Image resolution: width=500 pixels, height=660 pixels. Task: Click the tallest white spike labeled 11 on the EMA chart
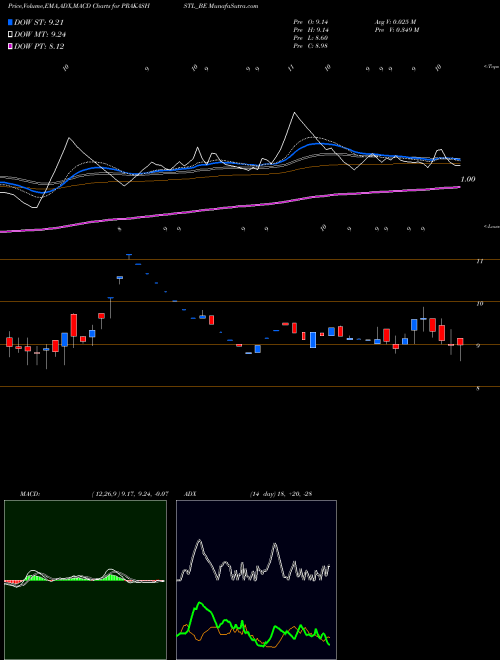click(x=294, y=113)
